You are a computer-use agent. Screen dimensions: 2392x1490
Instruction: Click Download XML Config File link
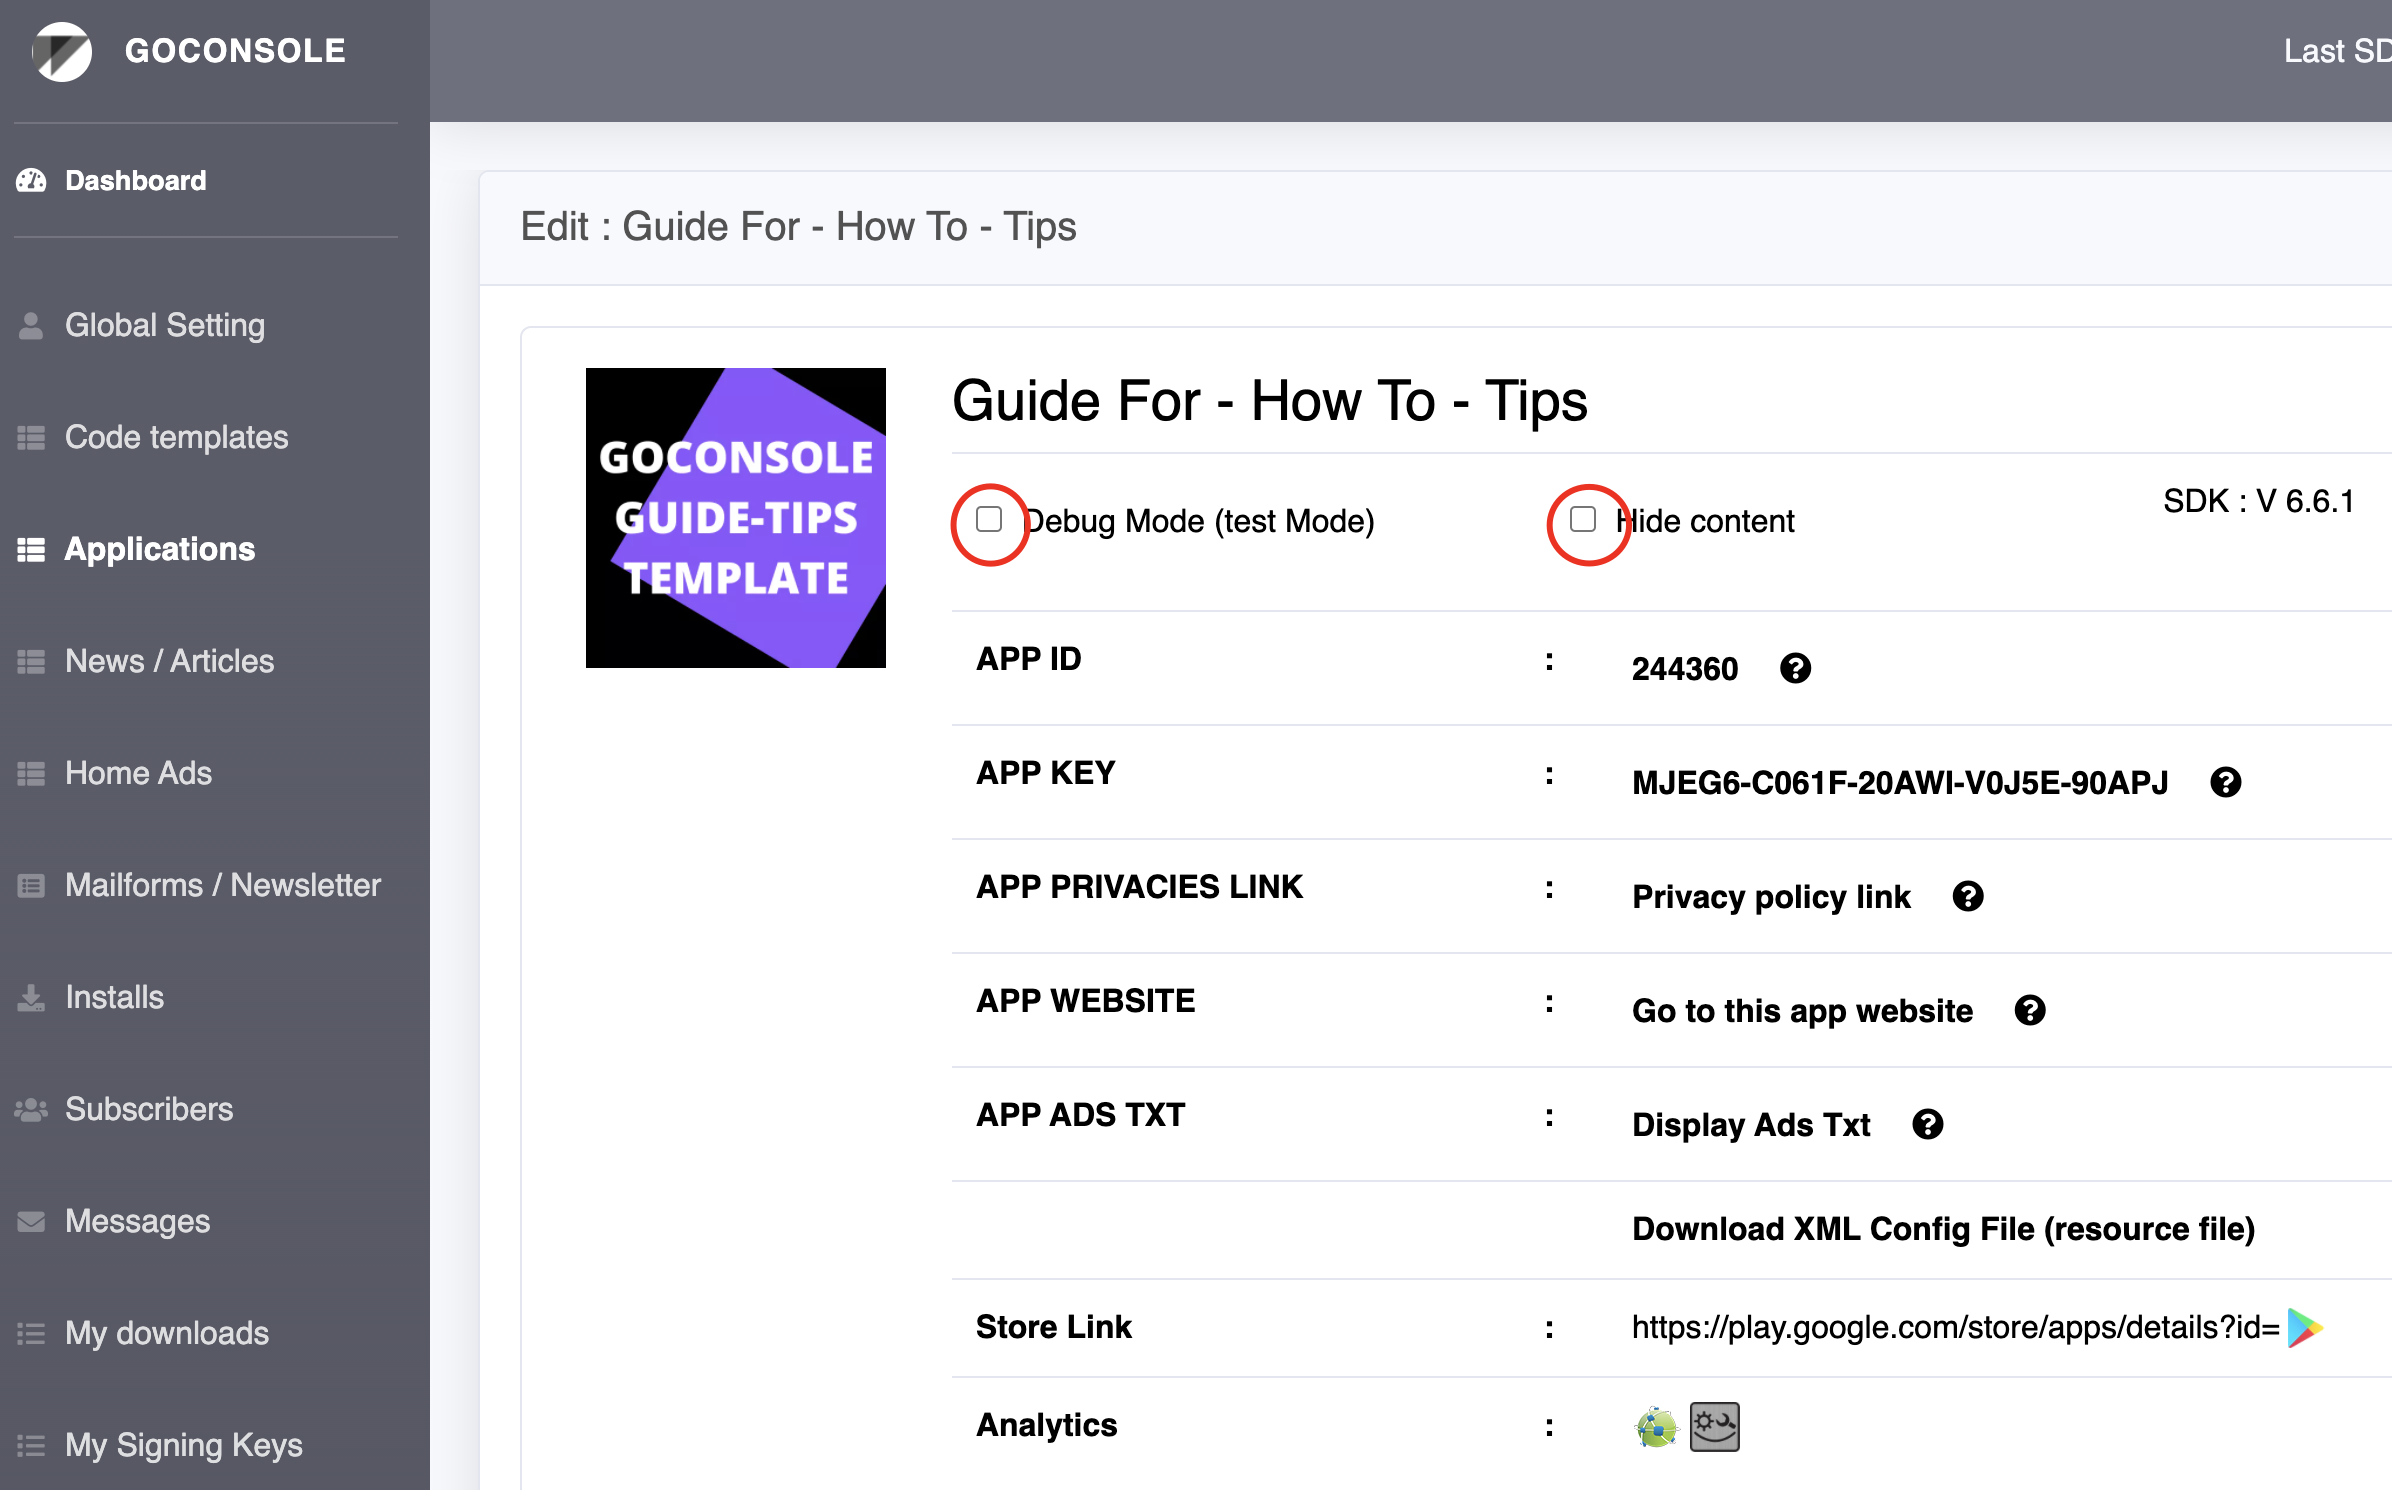1943,1229
